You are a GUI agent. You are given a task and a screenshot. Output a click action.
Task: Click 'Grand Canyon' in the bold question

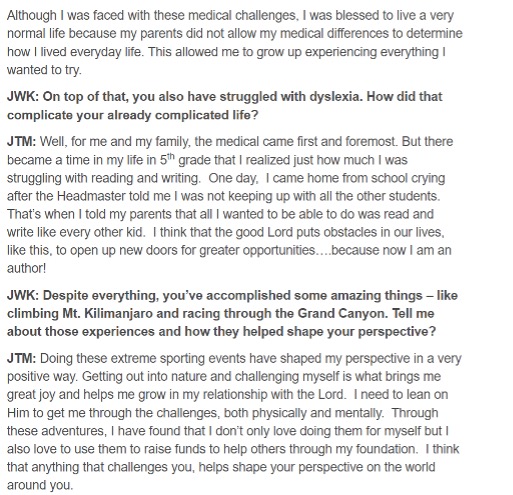click(x=342, y=314)
